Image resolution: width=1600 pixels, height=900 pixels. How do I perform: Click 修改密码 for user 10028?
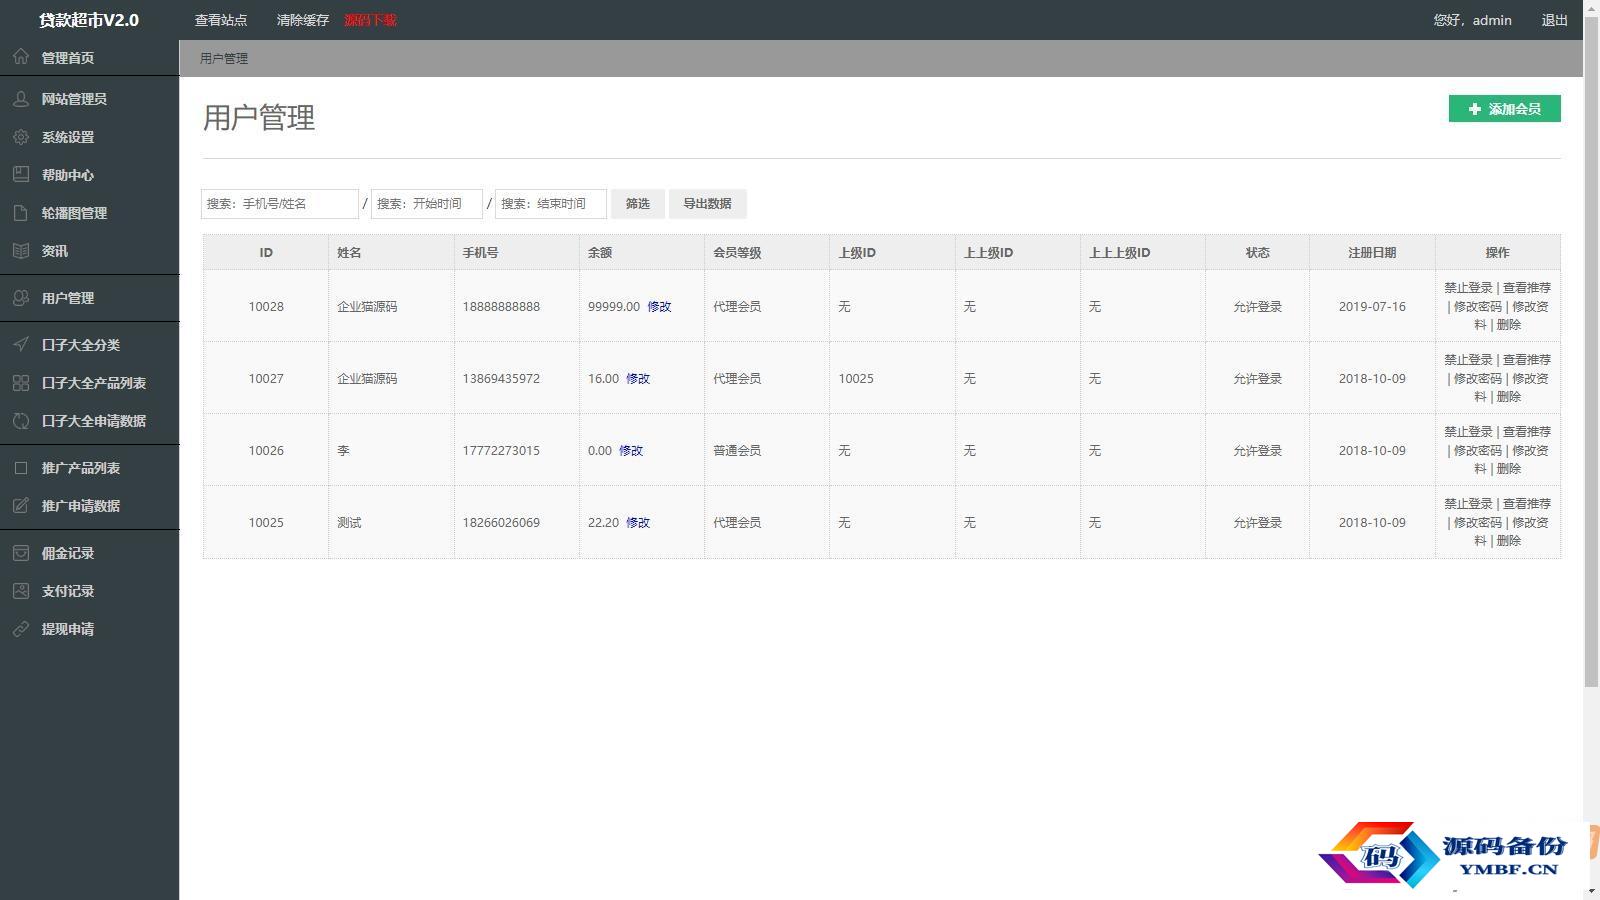[x=1478, y=307]
